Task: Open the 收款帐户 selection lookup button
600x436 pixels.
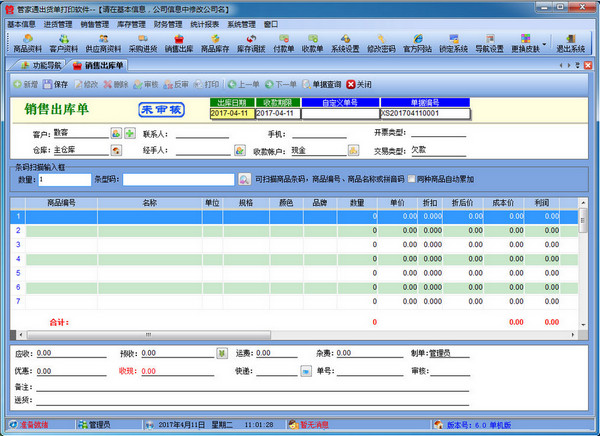Action: [x=353, y=150]
